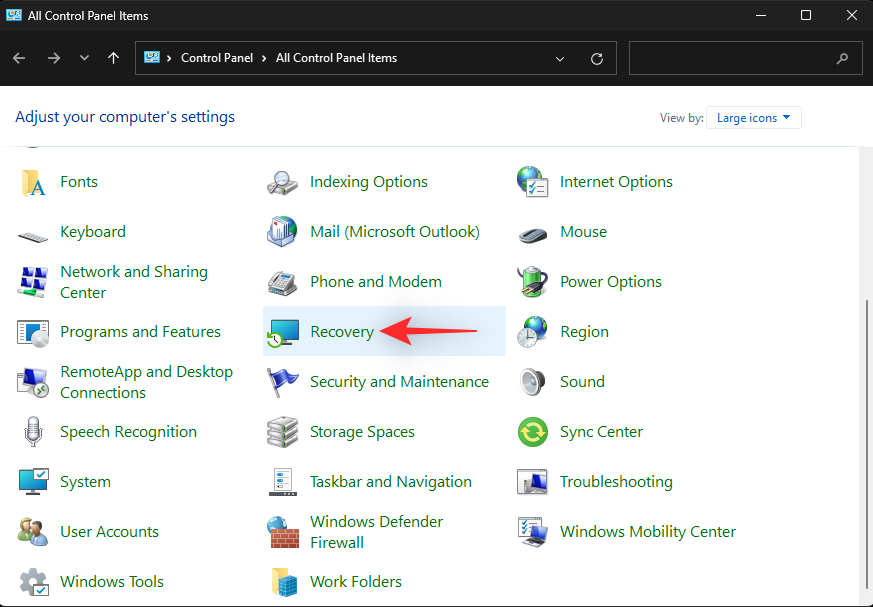Open the Programs and Features link

pos(140,332)
